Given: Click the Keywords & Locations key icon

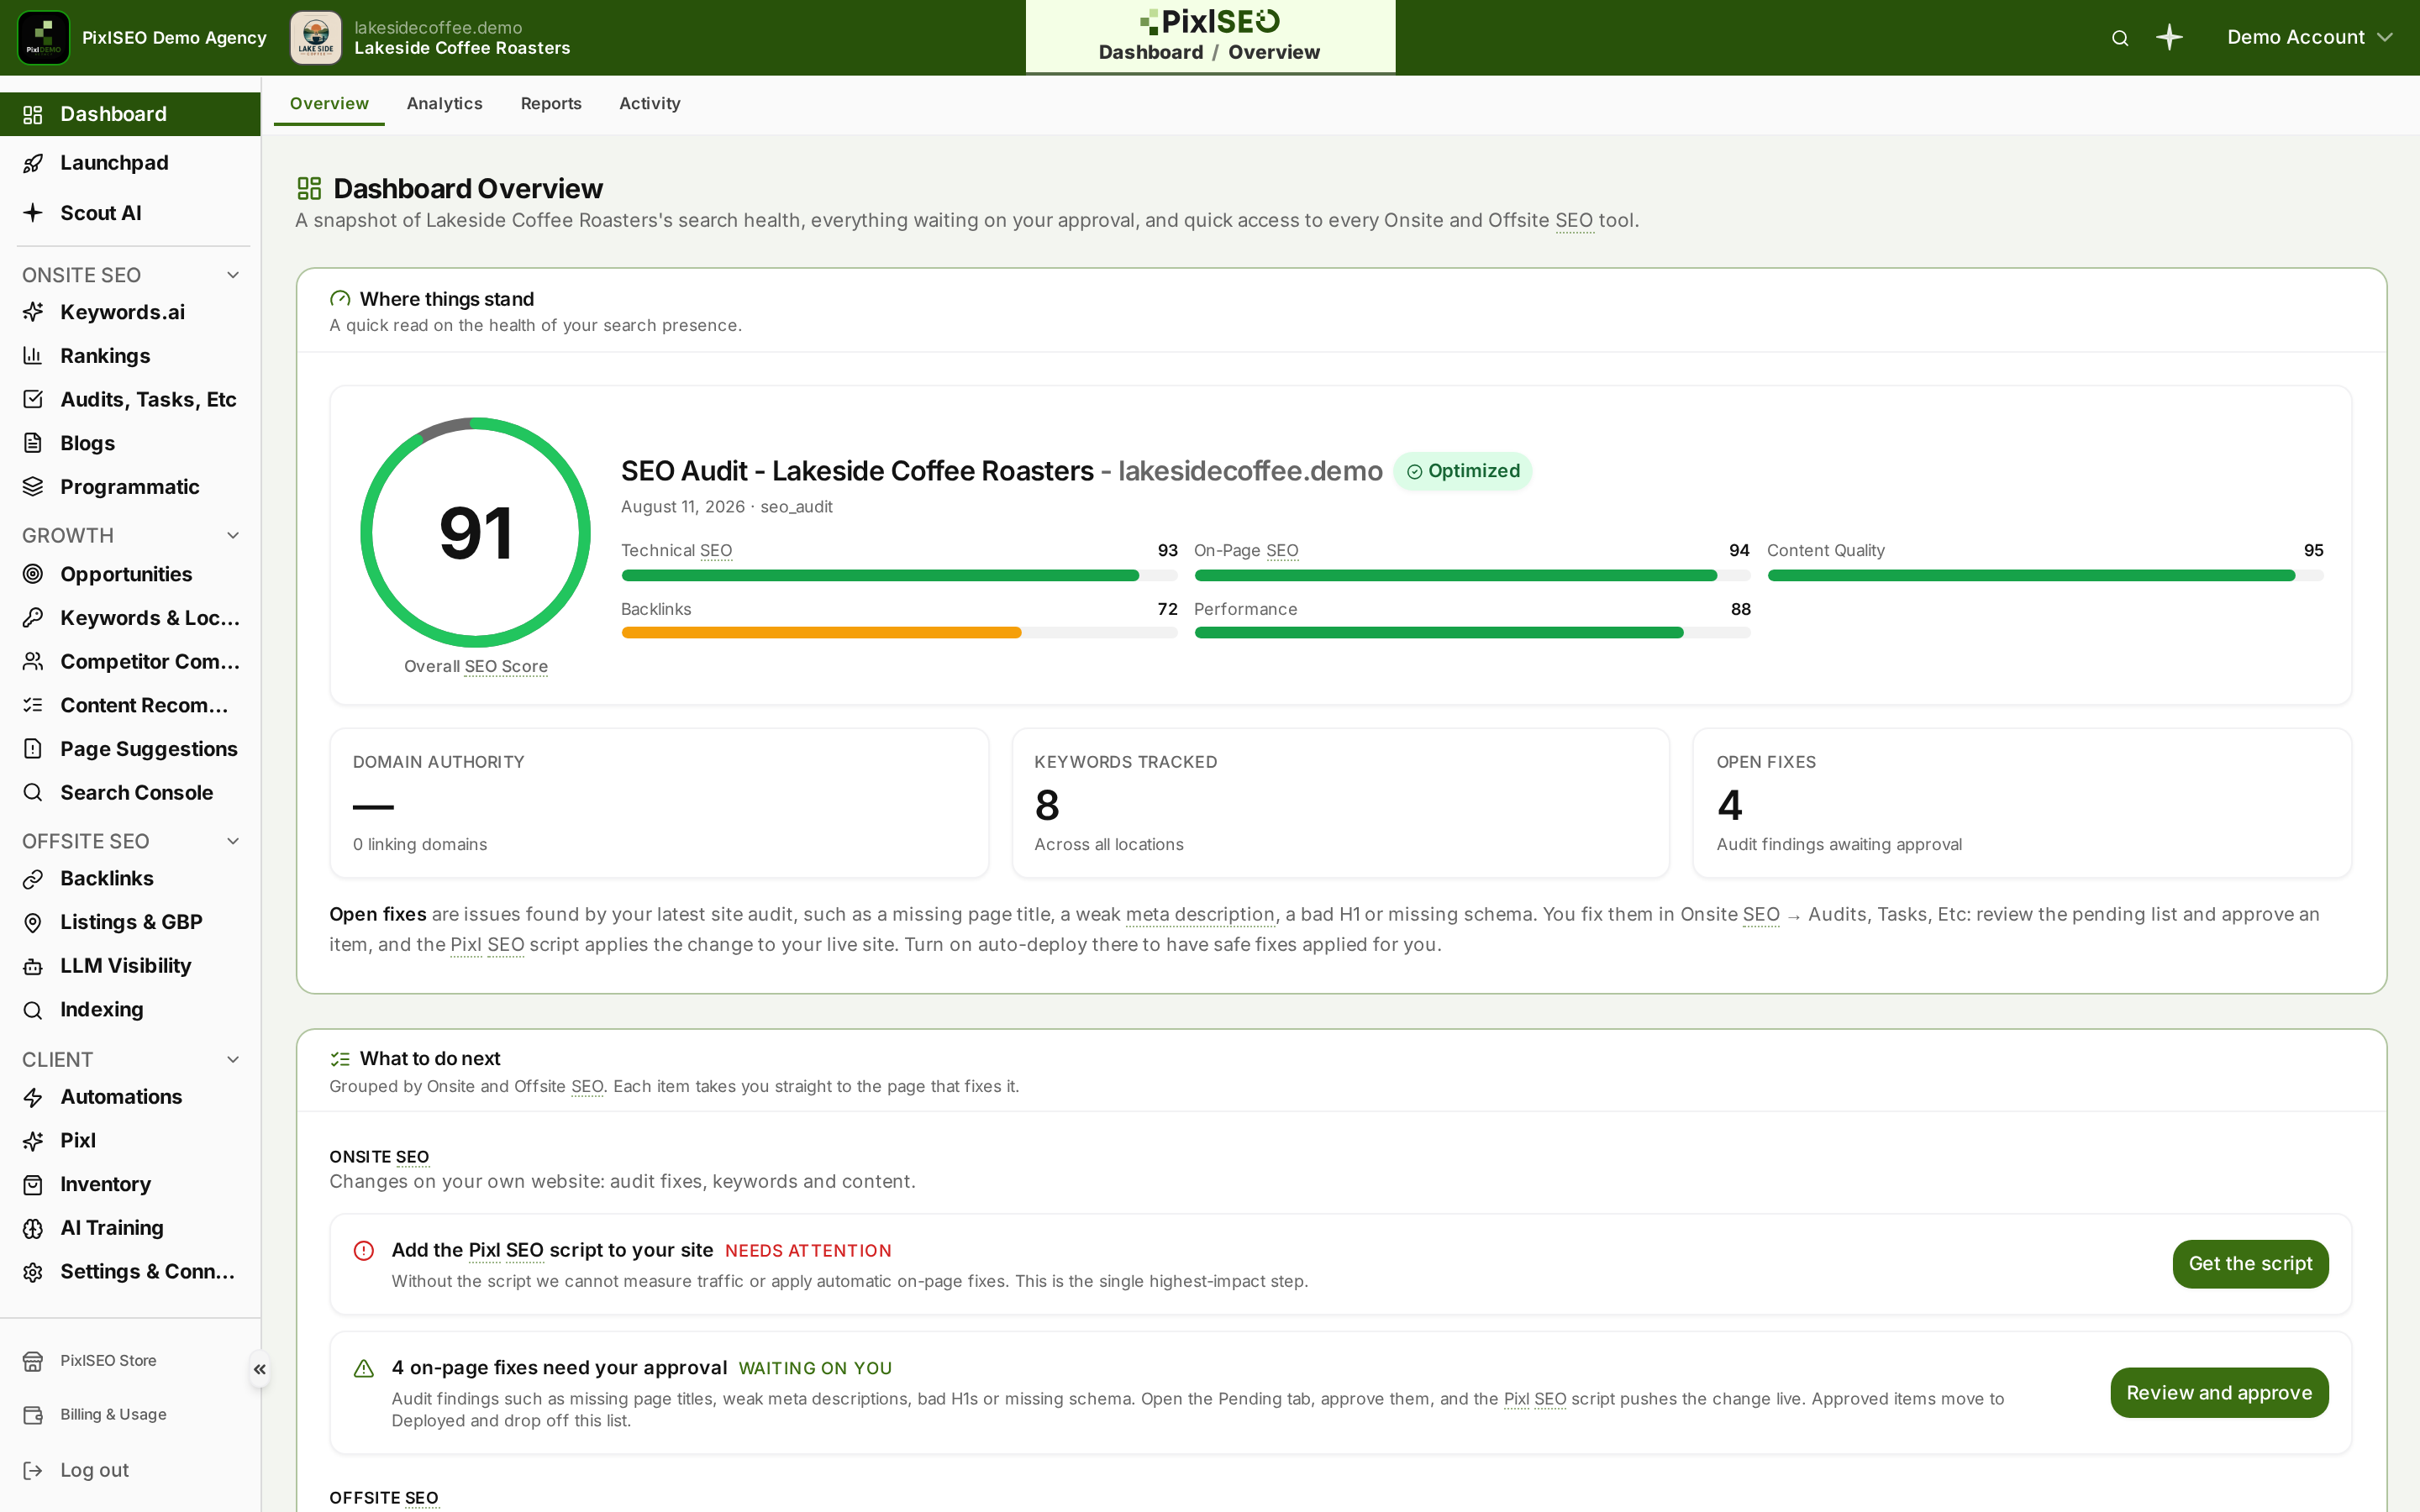Looking at the screenshot, I should (33, 618).
